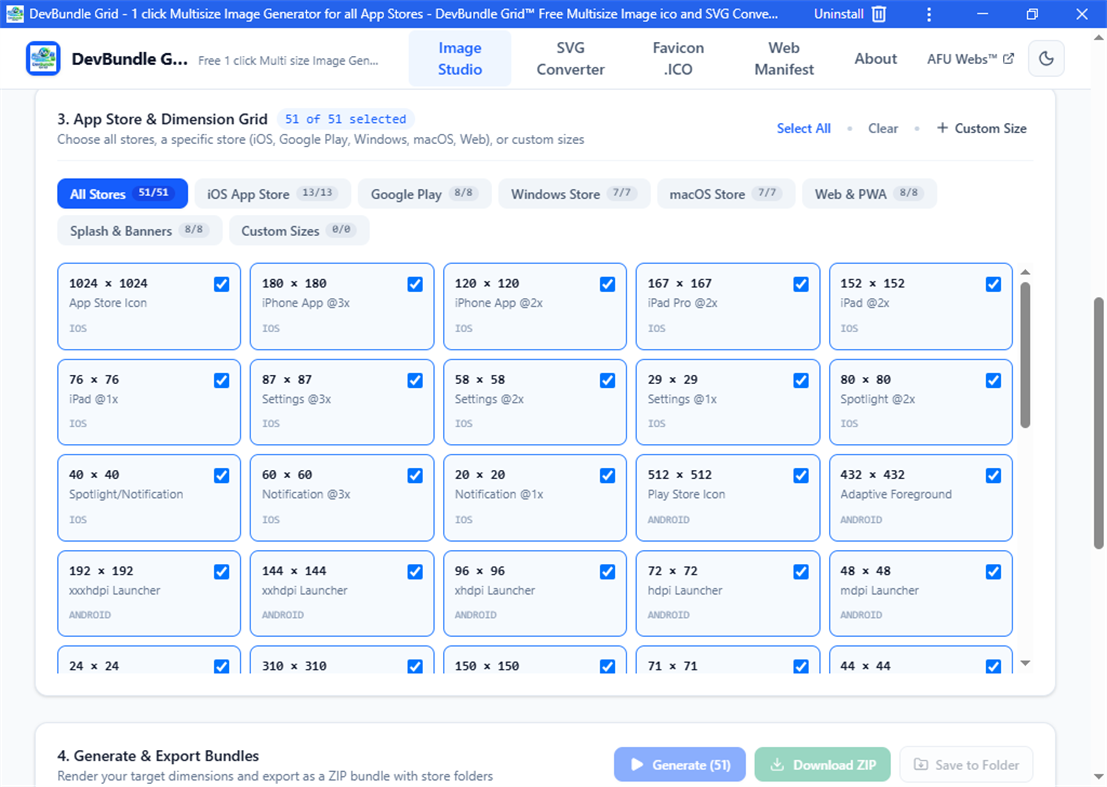
Task: Click the Generate (51) button
Action: [x=679, y=764]
